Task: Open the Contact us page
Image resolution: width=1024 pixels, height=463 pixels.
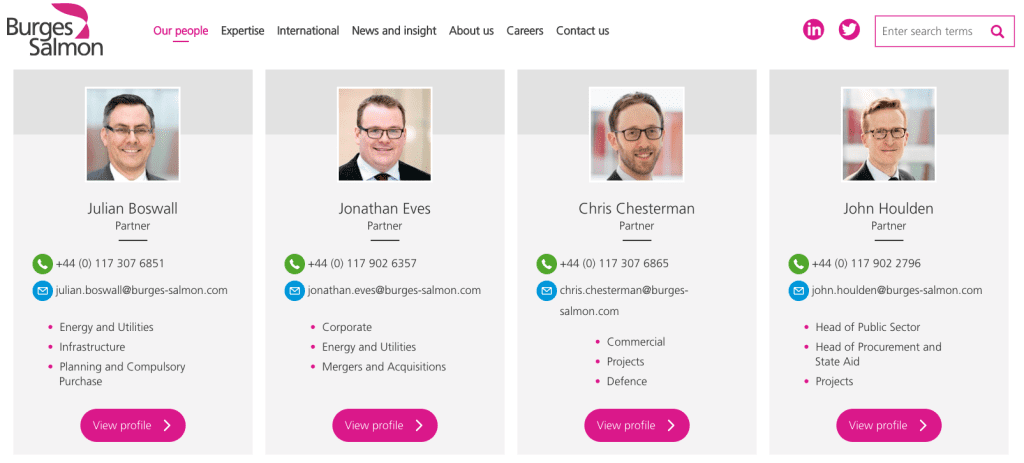Action: click(x=582, y=31)
